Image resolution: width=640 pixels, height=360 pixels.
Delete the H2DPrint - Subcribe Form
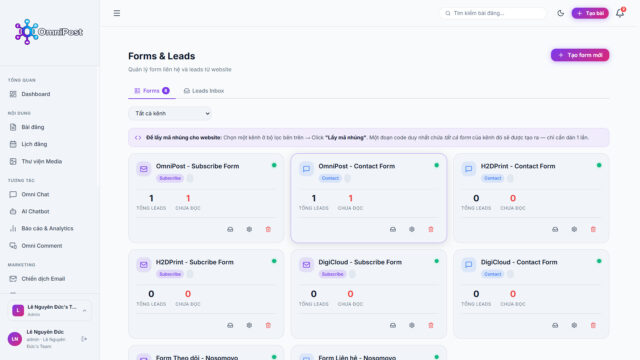pyautogui.click(x=268, y=325)
